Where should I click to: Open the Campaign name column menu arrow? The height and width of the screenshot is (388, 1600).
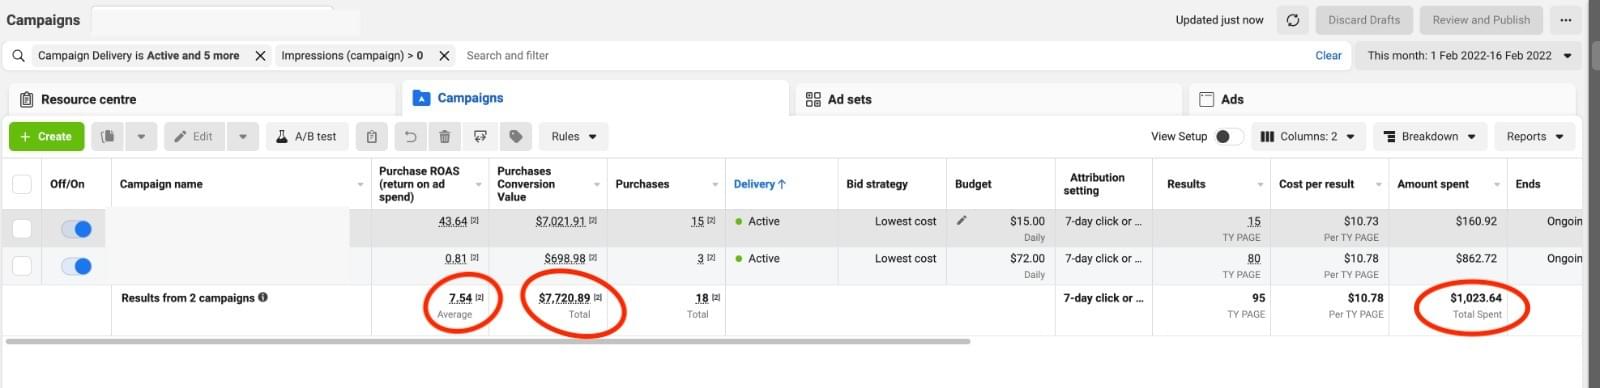coord(360,185)
